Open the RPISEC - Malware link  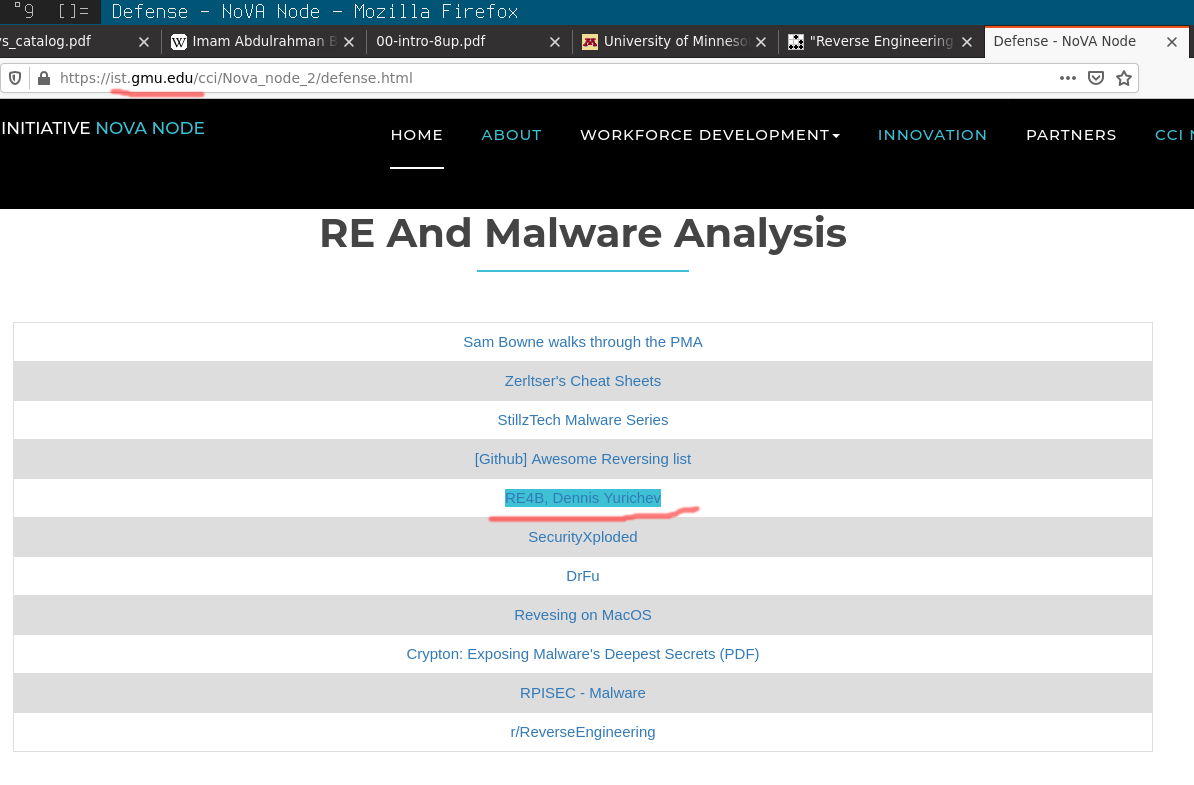point(583,693)
